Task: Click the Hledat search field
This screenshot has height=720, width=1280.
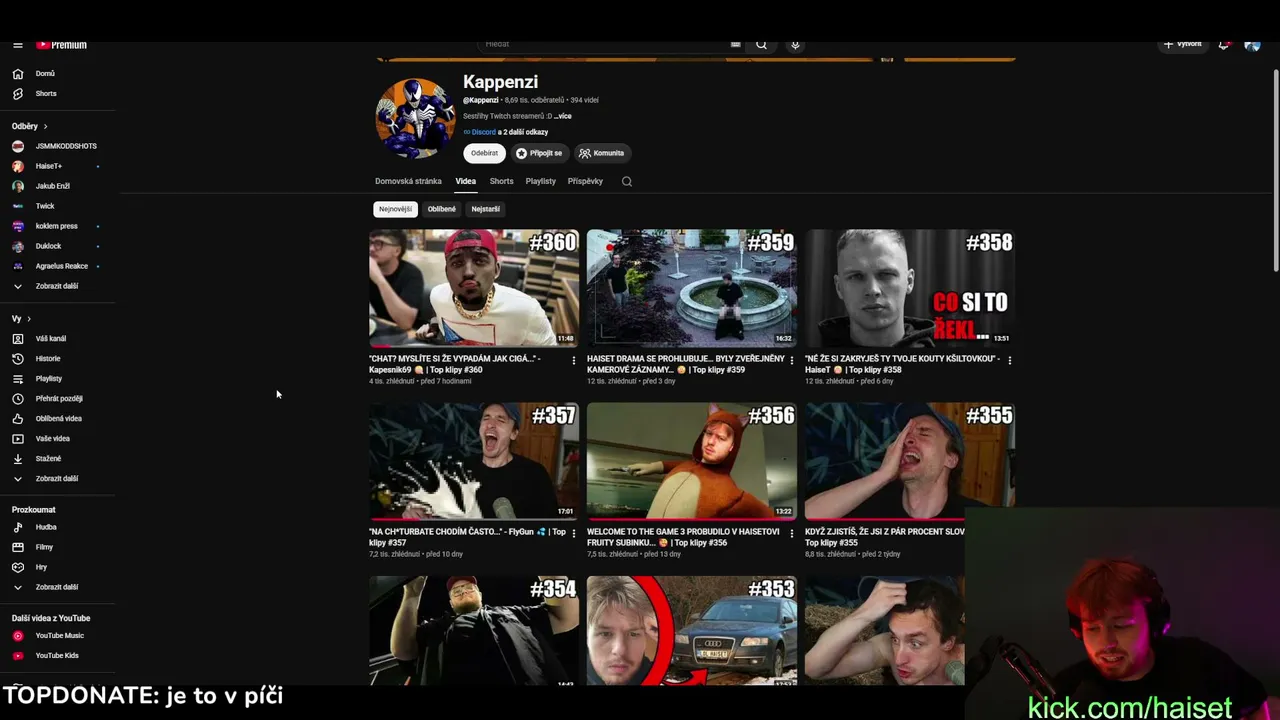Action: tap(605, 44)
